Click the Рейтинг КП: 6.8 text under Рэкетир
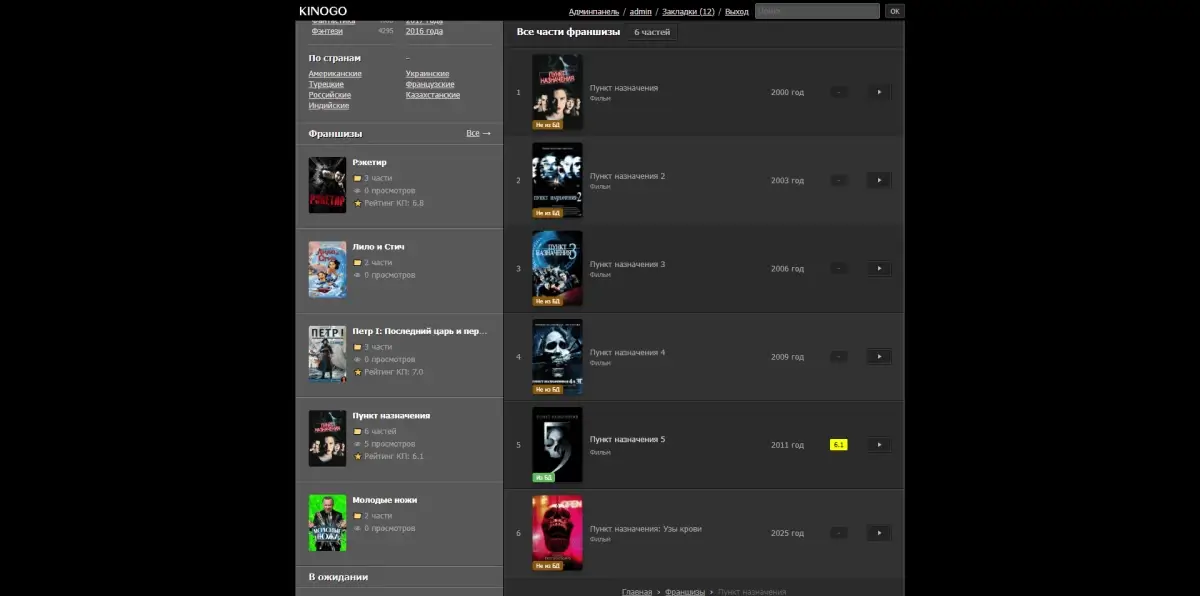Viewport: 1200px width, 596px height. click(394, 203)
